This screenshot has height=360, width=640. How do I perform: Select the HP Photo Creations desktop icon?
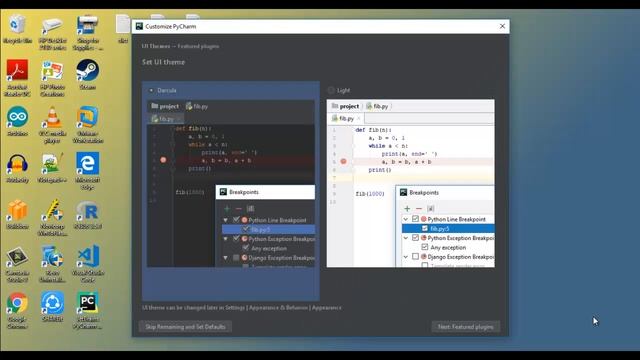click(52, 78)
